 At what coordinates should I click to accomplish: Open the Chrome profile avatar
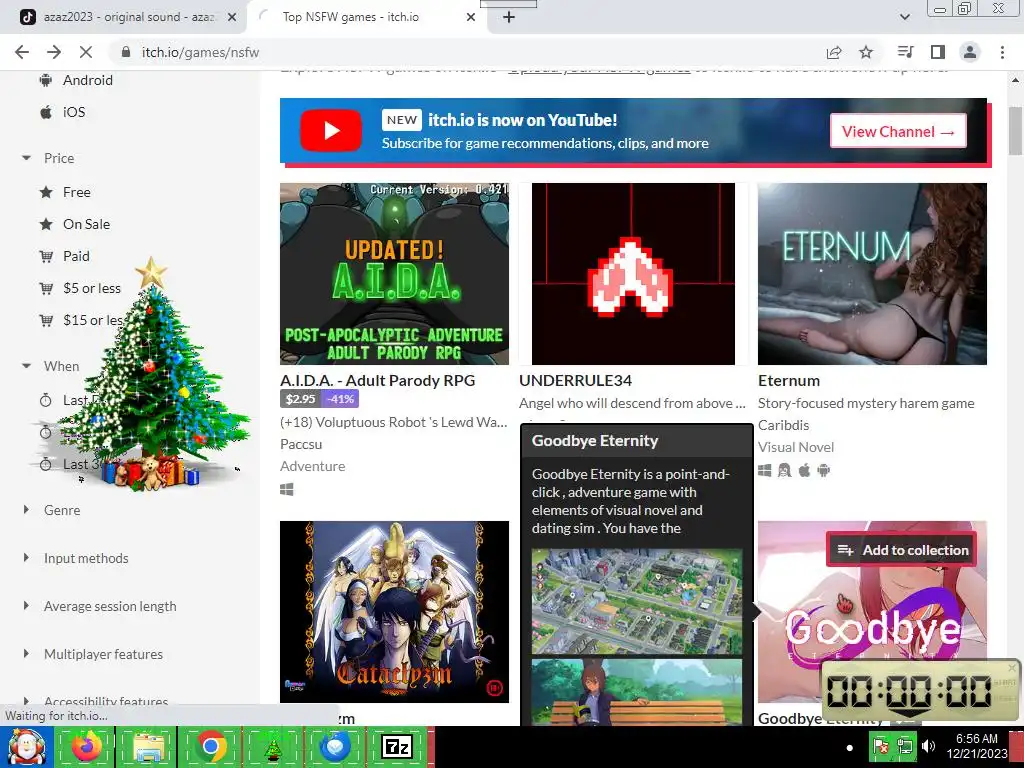(970, 52)
